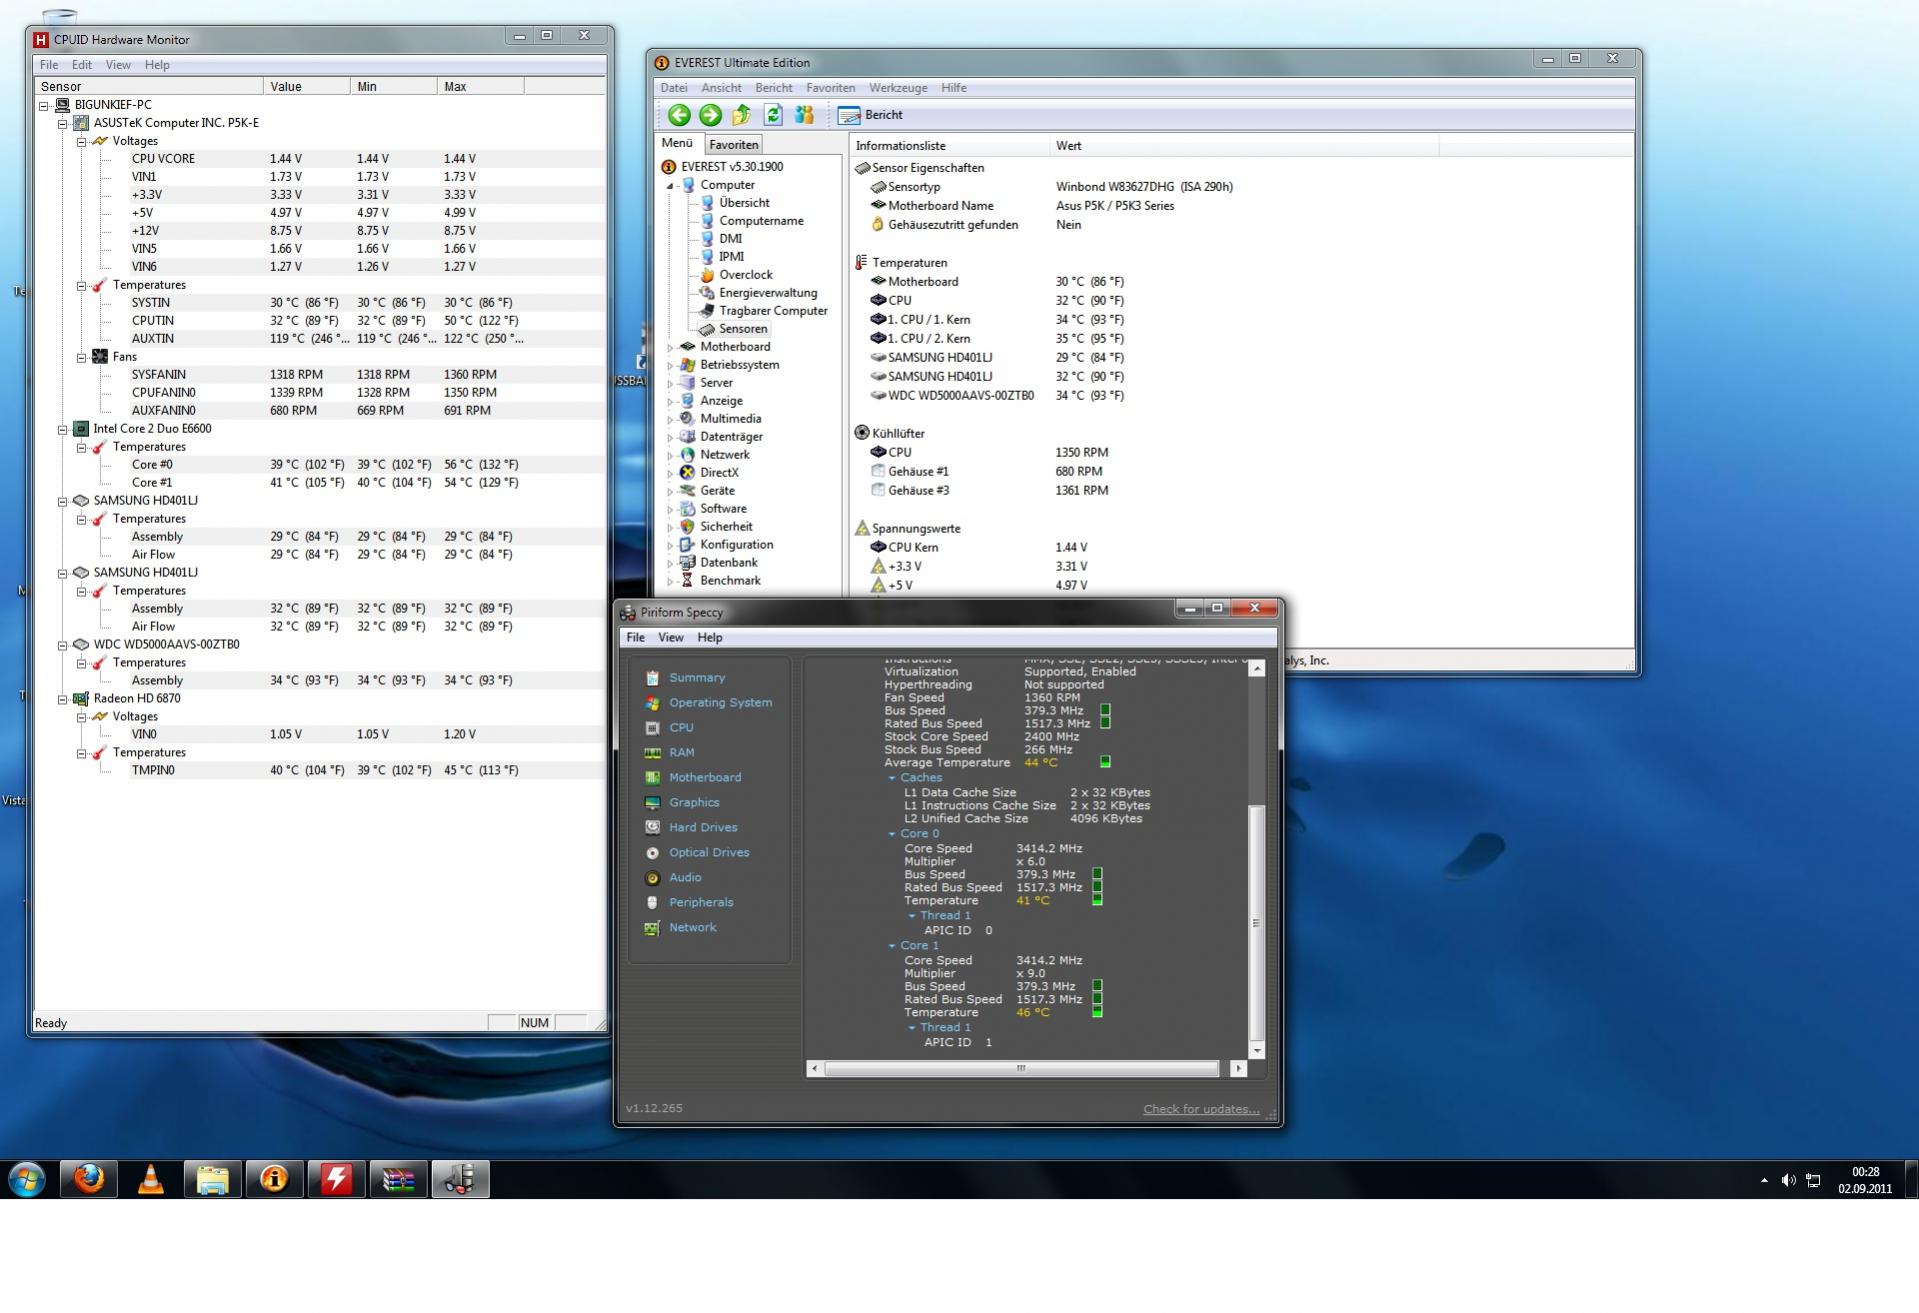
Task: Show hidden icons in the system tray
Action: click(x=1764, y=1181)
